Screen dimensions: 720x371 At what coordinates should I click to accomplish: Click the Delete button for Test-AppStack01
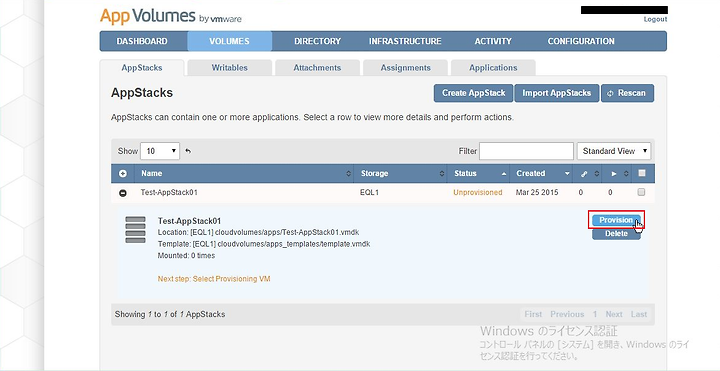click(x=616, y=234)
